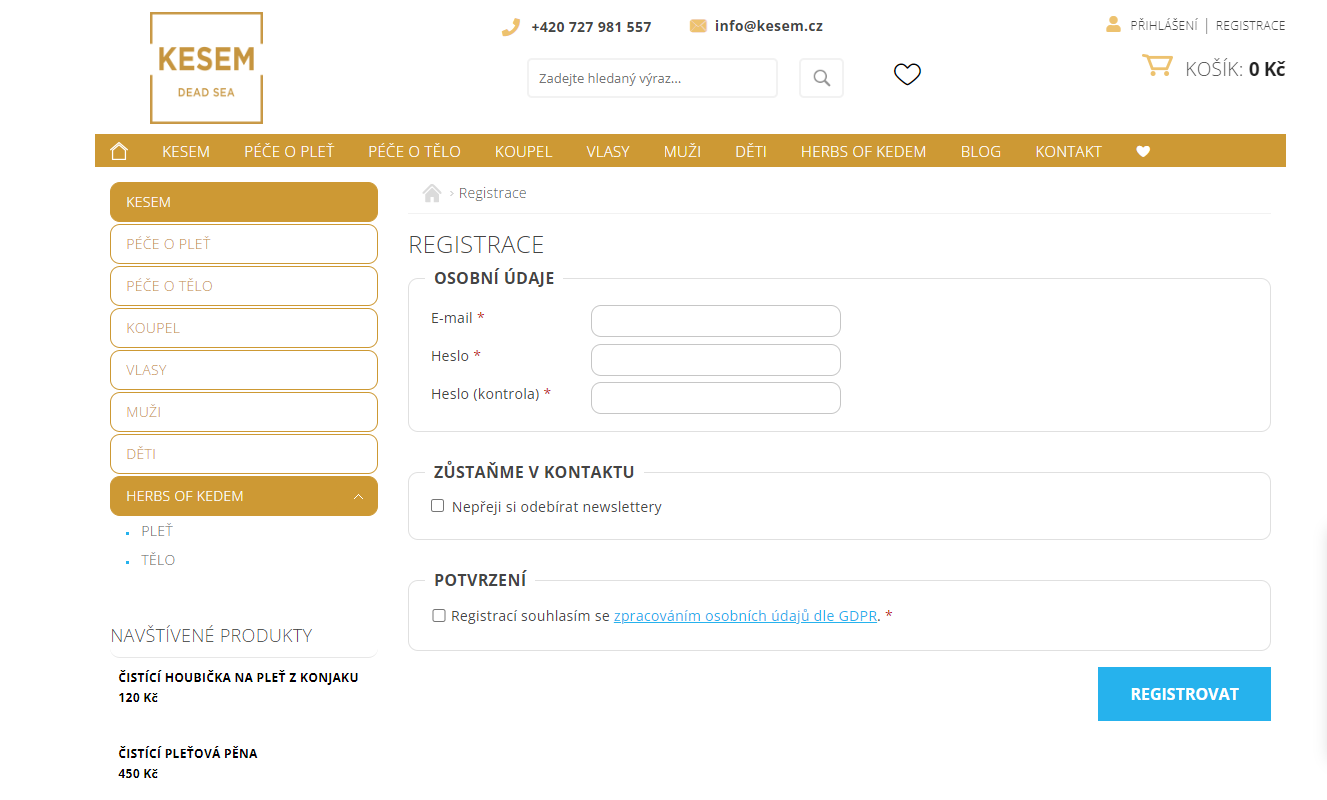Click the PŘIHLÁŠENÍ link

pos(1163,25)
